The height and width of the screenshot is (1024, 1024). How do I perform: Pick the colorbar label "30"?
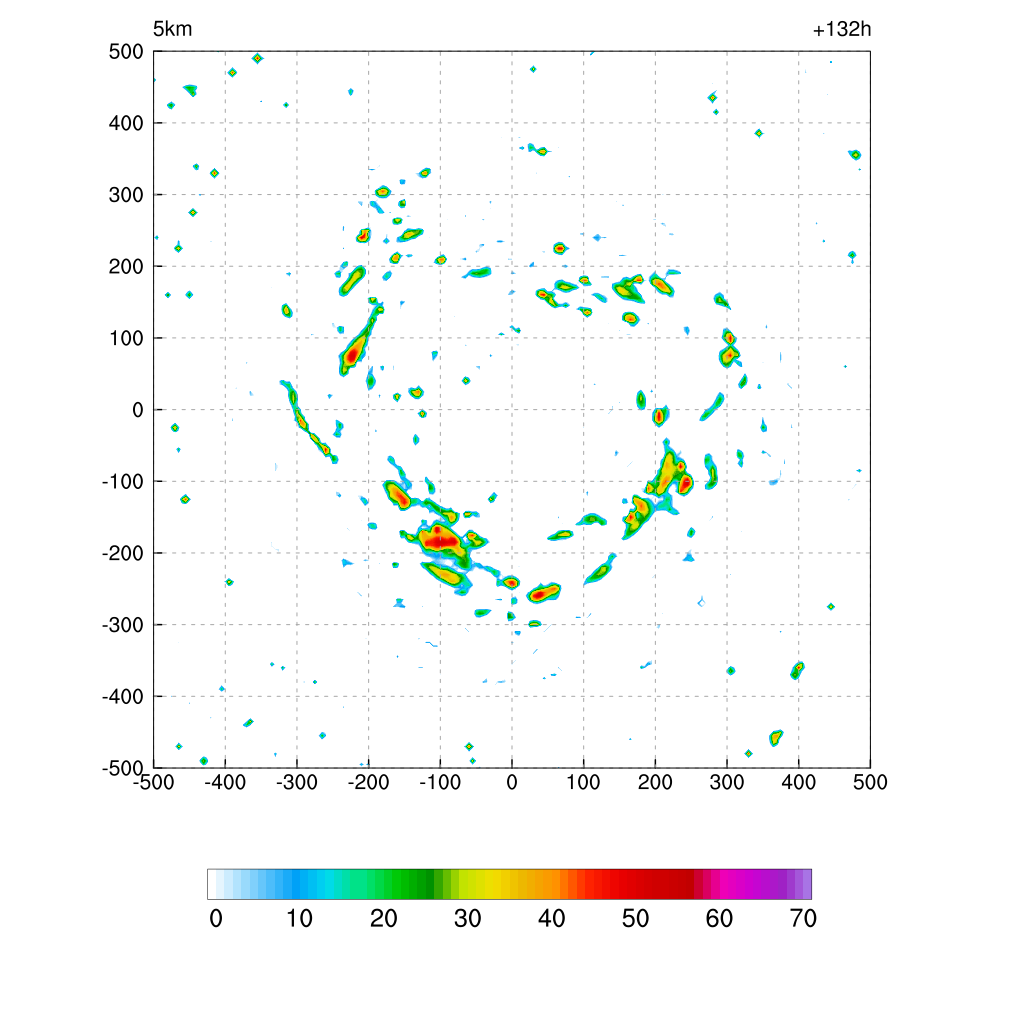click(468, 919)
